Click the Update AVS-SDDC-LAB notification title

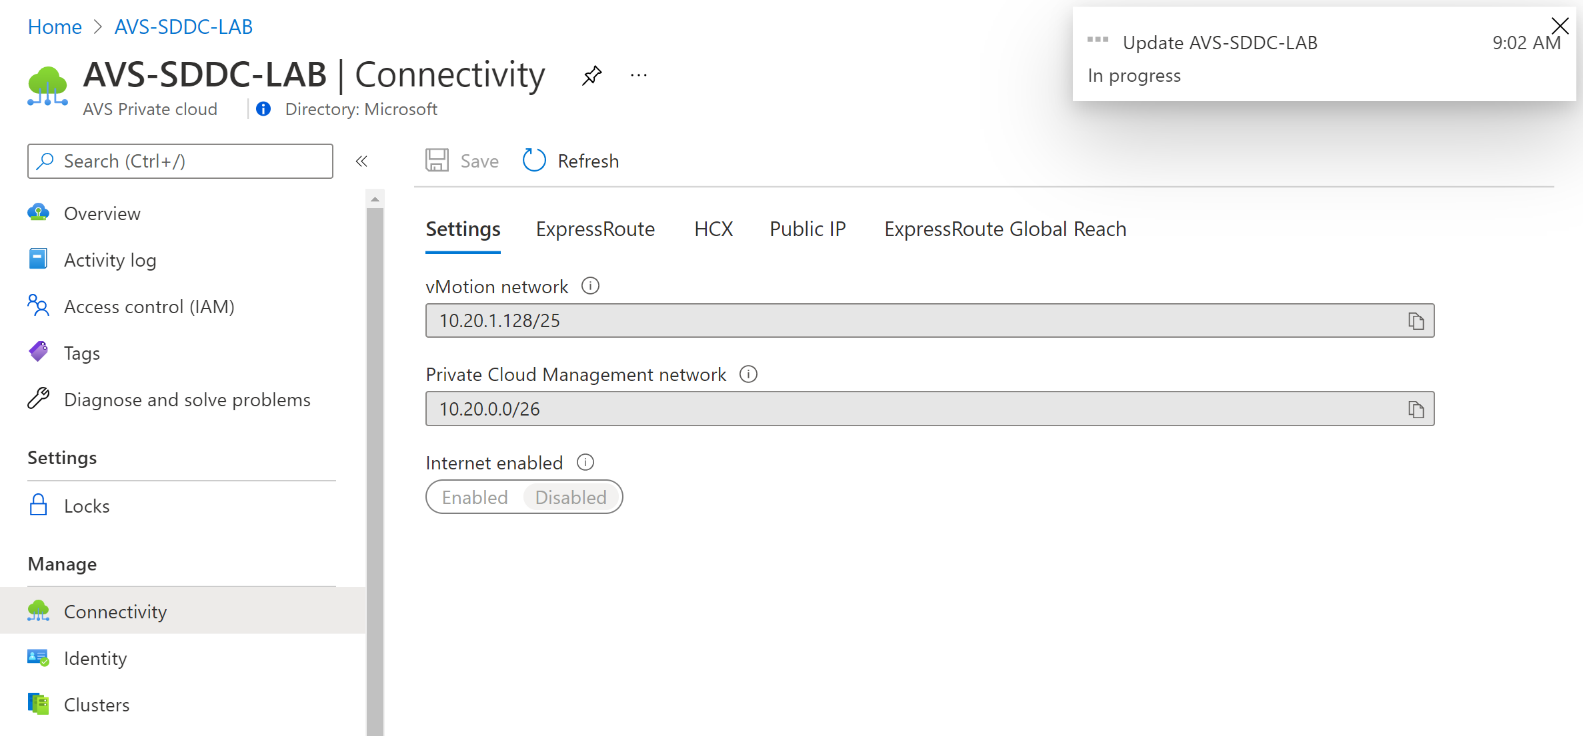coord(1220,42)
